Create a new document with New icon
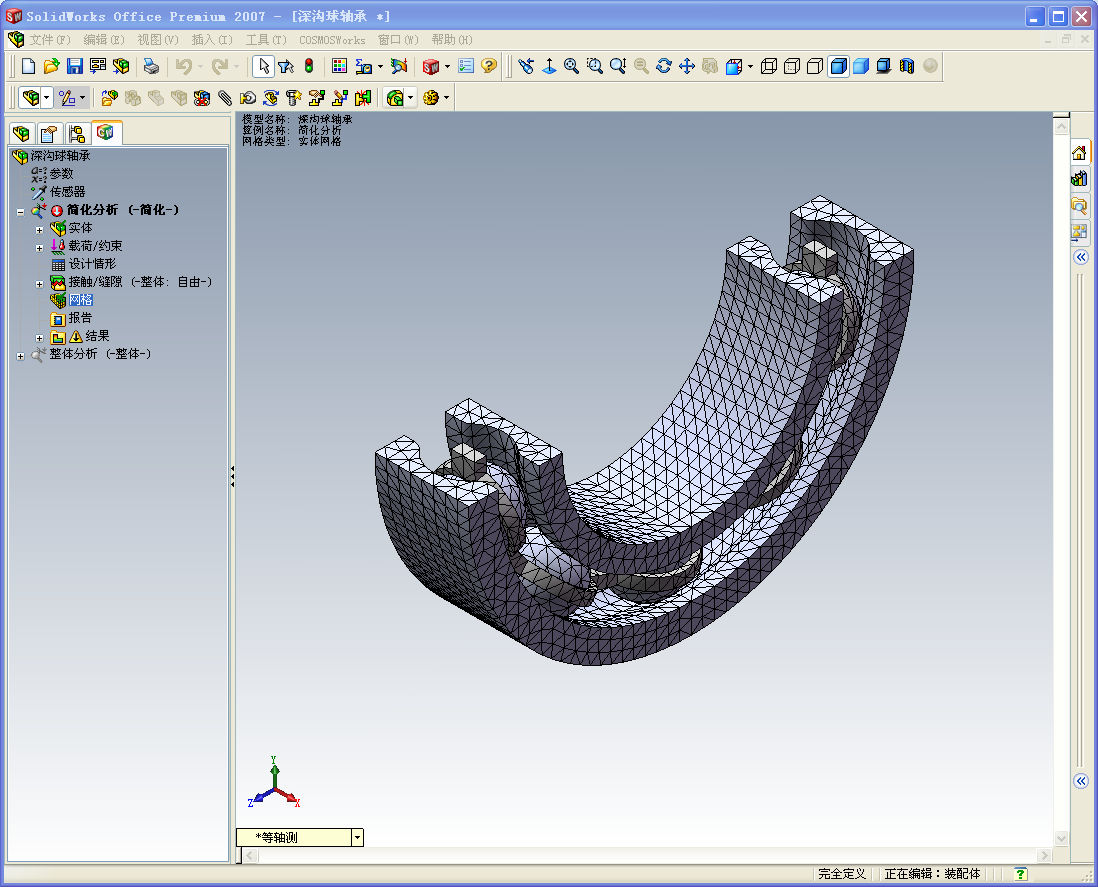Viewport: 1098px width, 887px height. coord(28,67)
